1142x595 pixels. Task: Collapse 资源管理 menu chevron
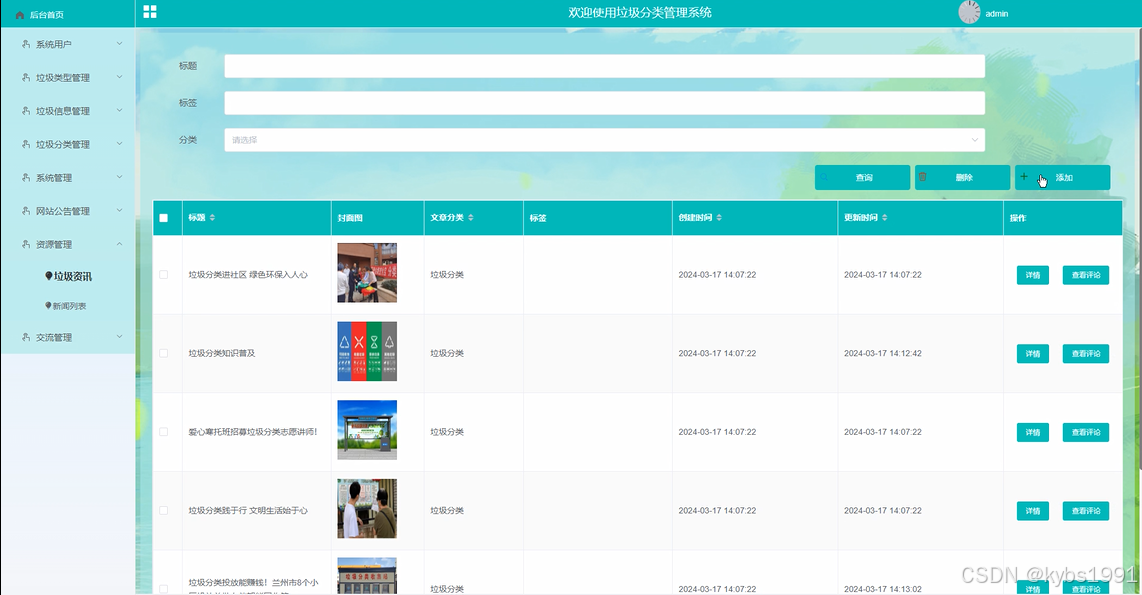[119, 244]
